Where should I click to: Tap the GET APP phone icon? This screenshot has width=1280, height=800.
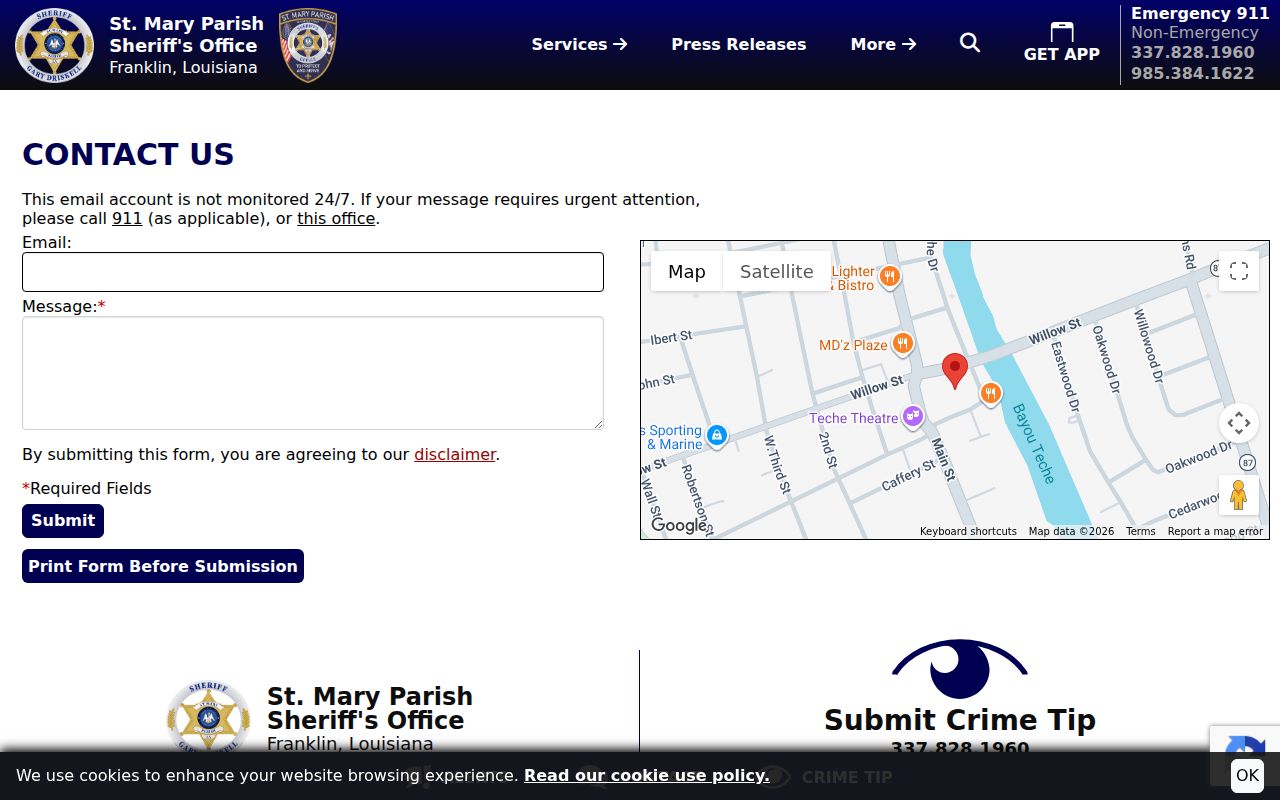click(x=1062, y=32)
